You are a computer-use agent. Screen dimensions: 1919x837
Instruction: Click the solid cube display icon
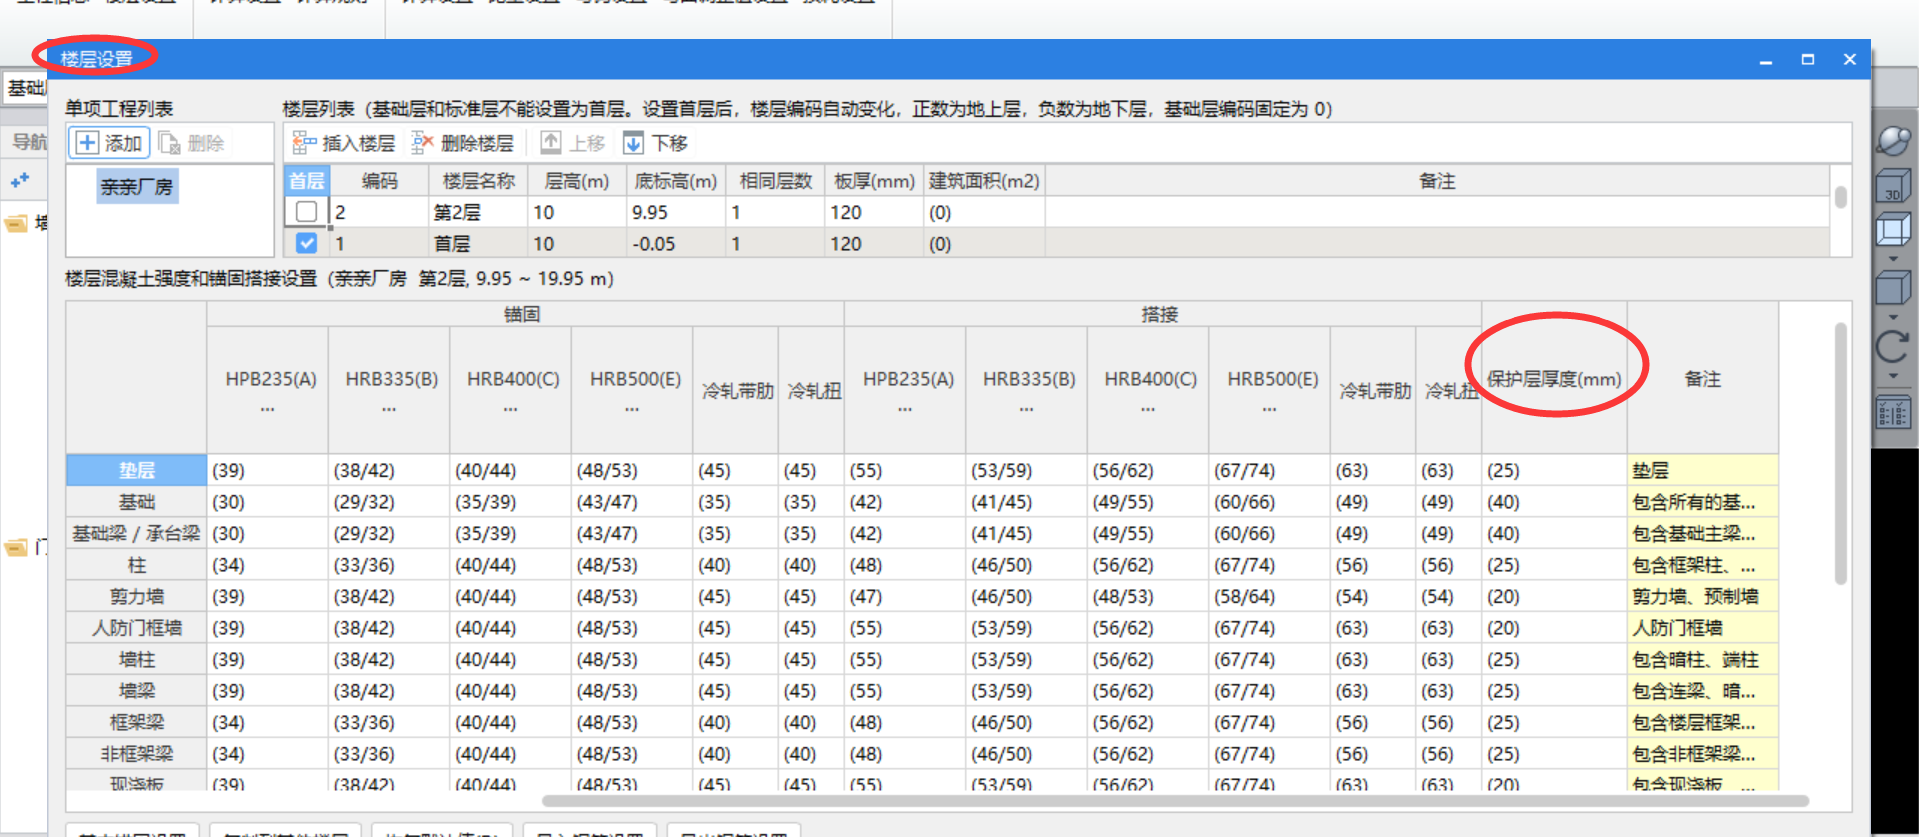[x=1893, y=289]
